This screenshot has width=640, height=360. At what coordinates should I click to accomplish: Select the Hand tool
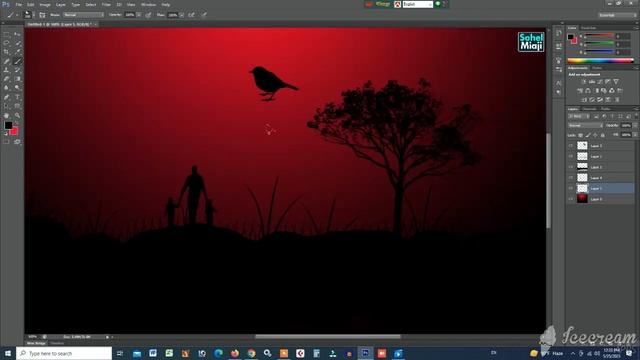7,116
